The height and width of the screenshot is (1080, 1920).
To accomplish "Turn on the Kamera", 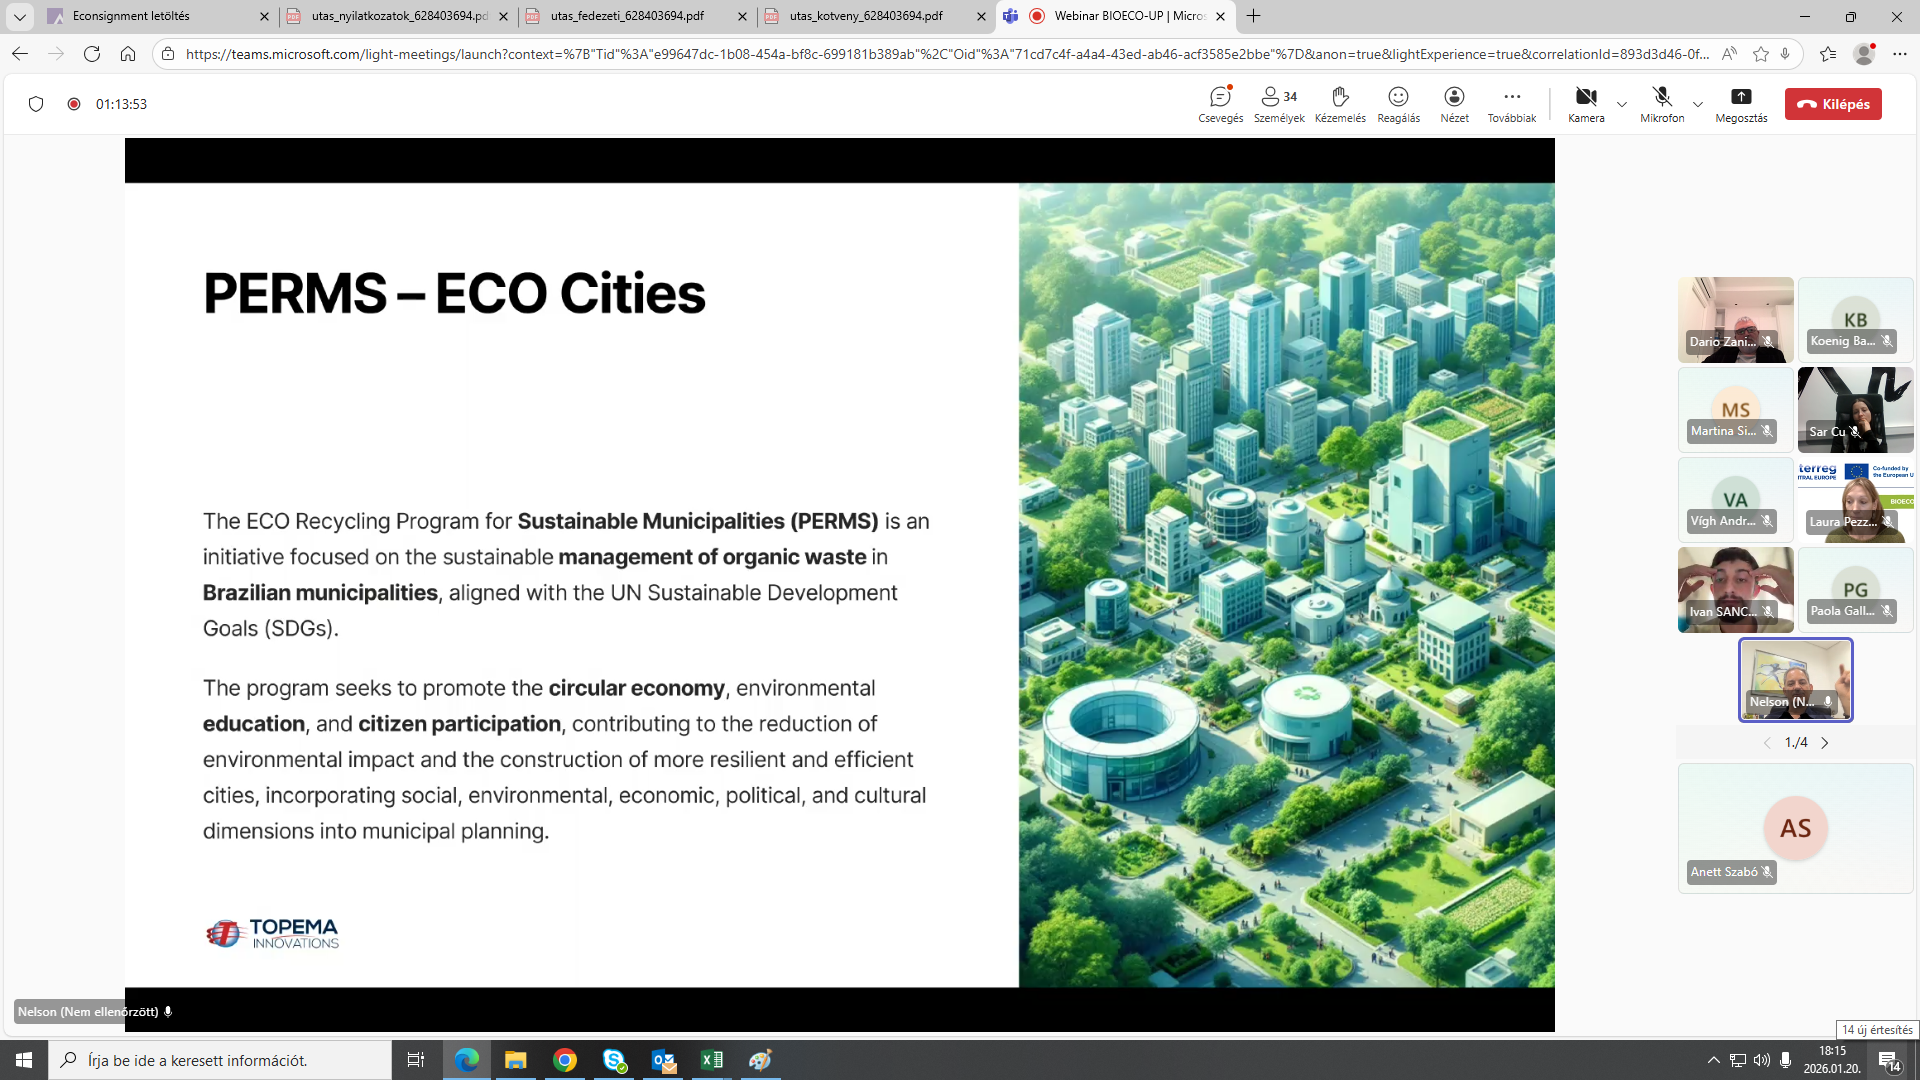I will pyautogui.click(x=1585, y=98).
